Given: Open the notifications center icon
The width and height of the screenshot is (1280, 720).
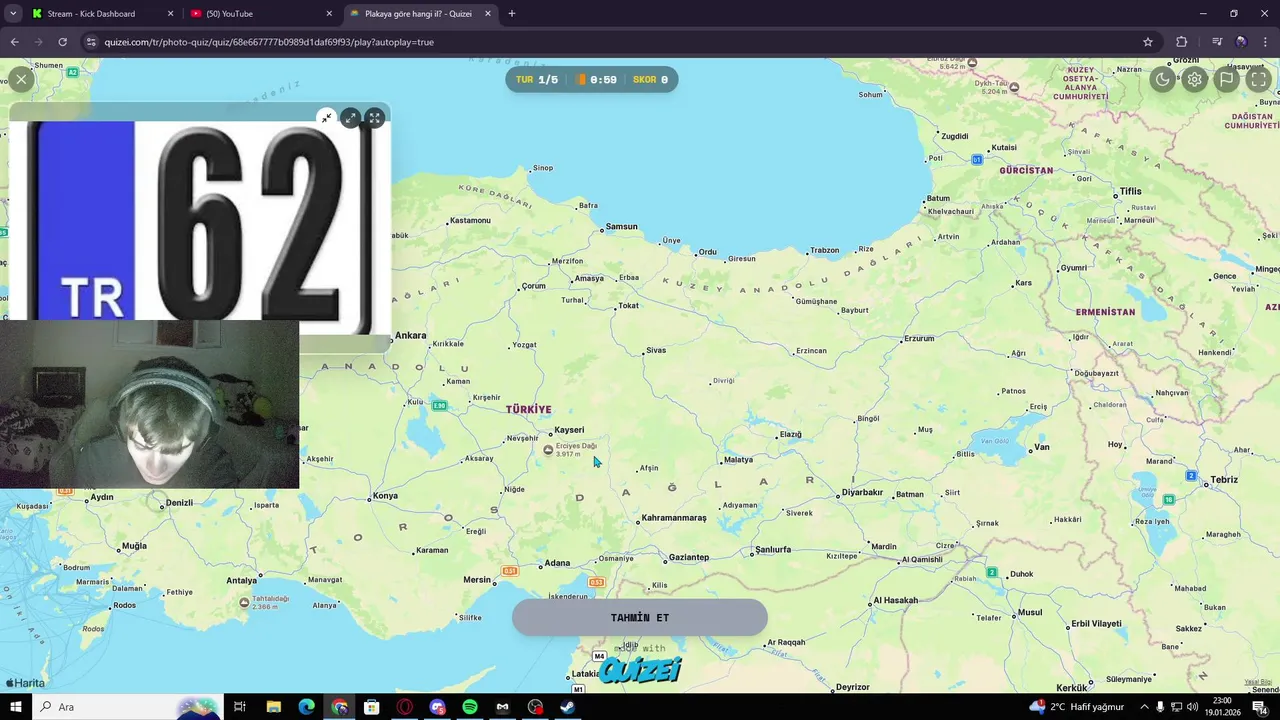Looking at the screenshot, I should coord(1260,707).
